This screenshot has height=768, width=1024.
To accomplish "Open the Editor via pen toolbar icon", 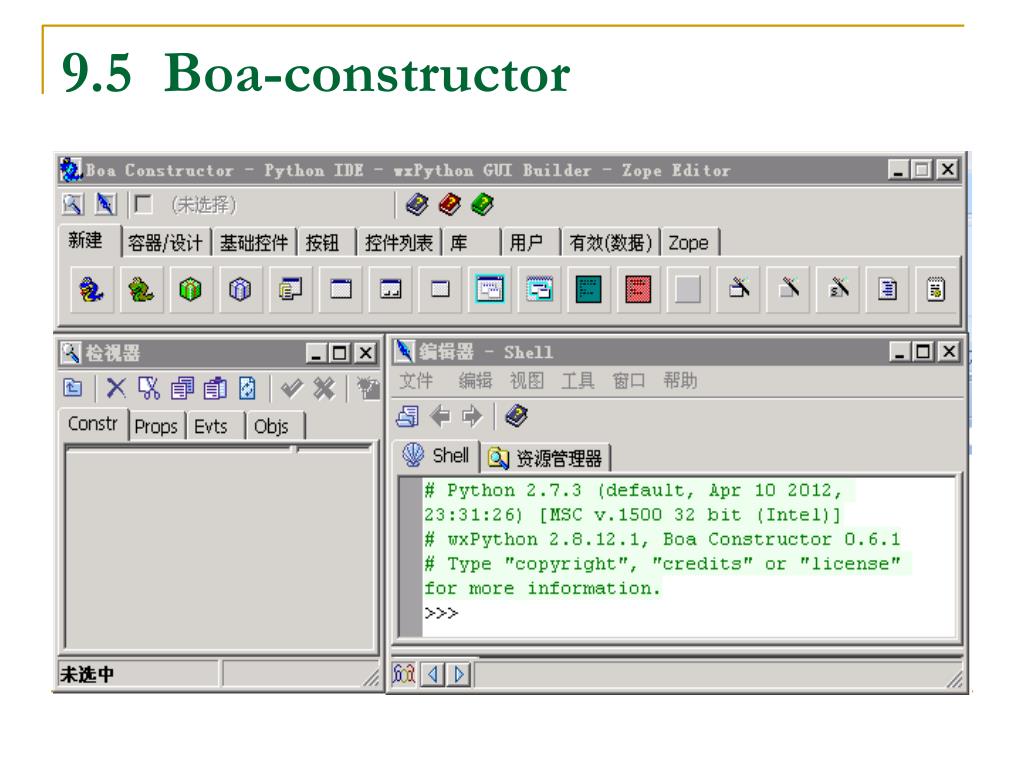I will click(104, 204).
